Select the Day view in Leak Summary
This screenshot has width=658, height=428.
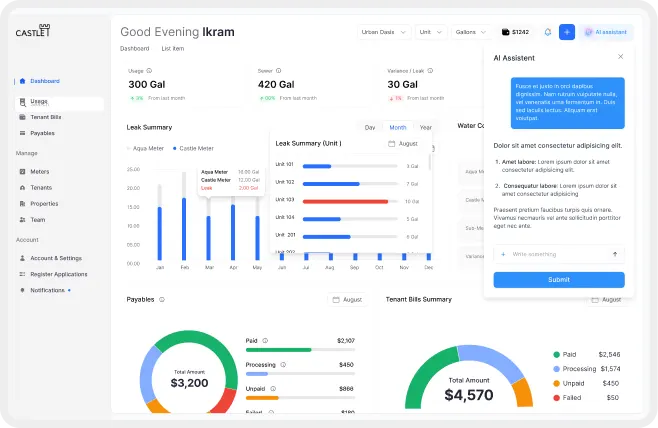pos(370,128)
